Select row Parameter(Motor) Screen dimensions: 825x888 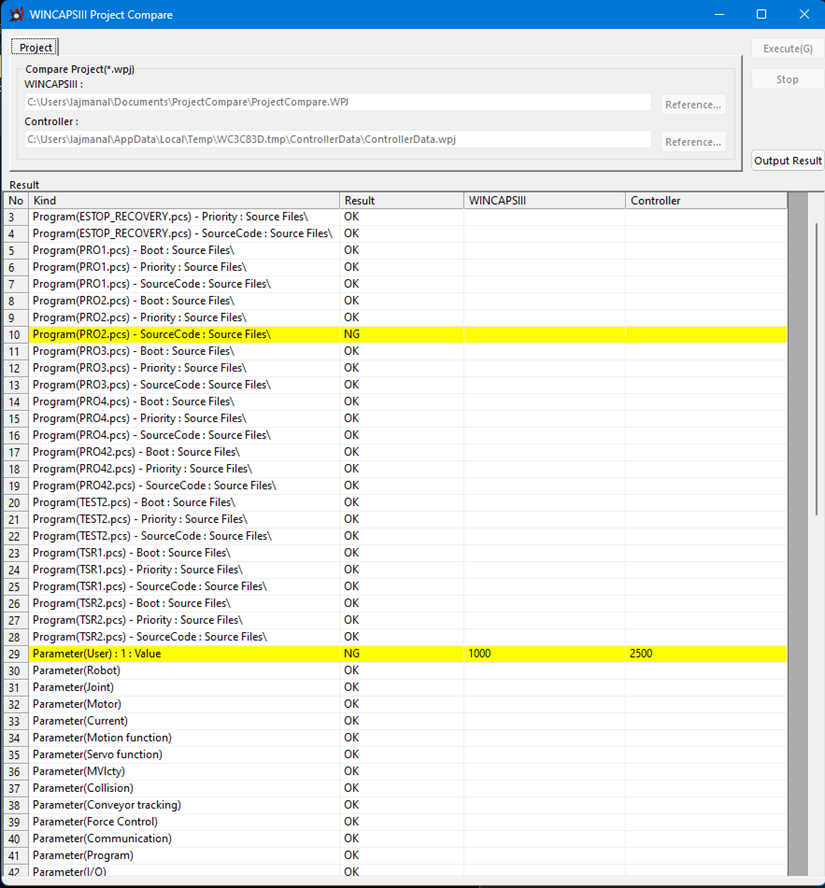[x=395, y=704]
